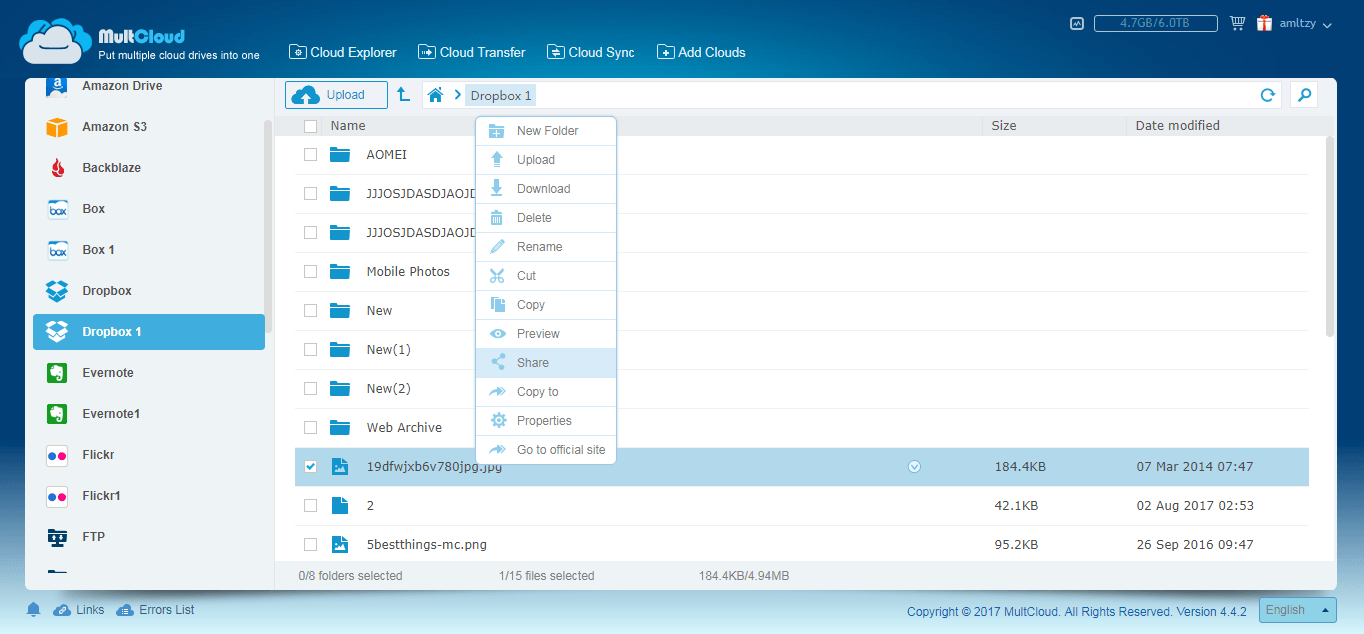Click the 5bestthings-mc.png image icon

340,545
